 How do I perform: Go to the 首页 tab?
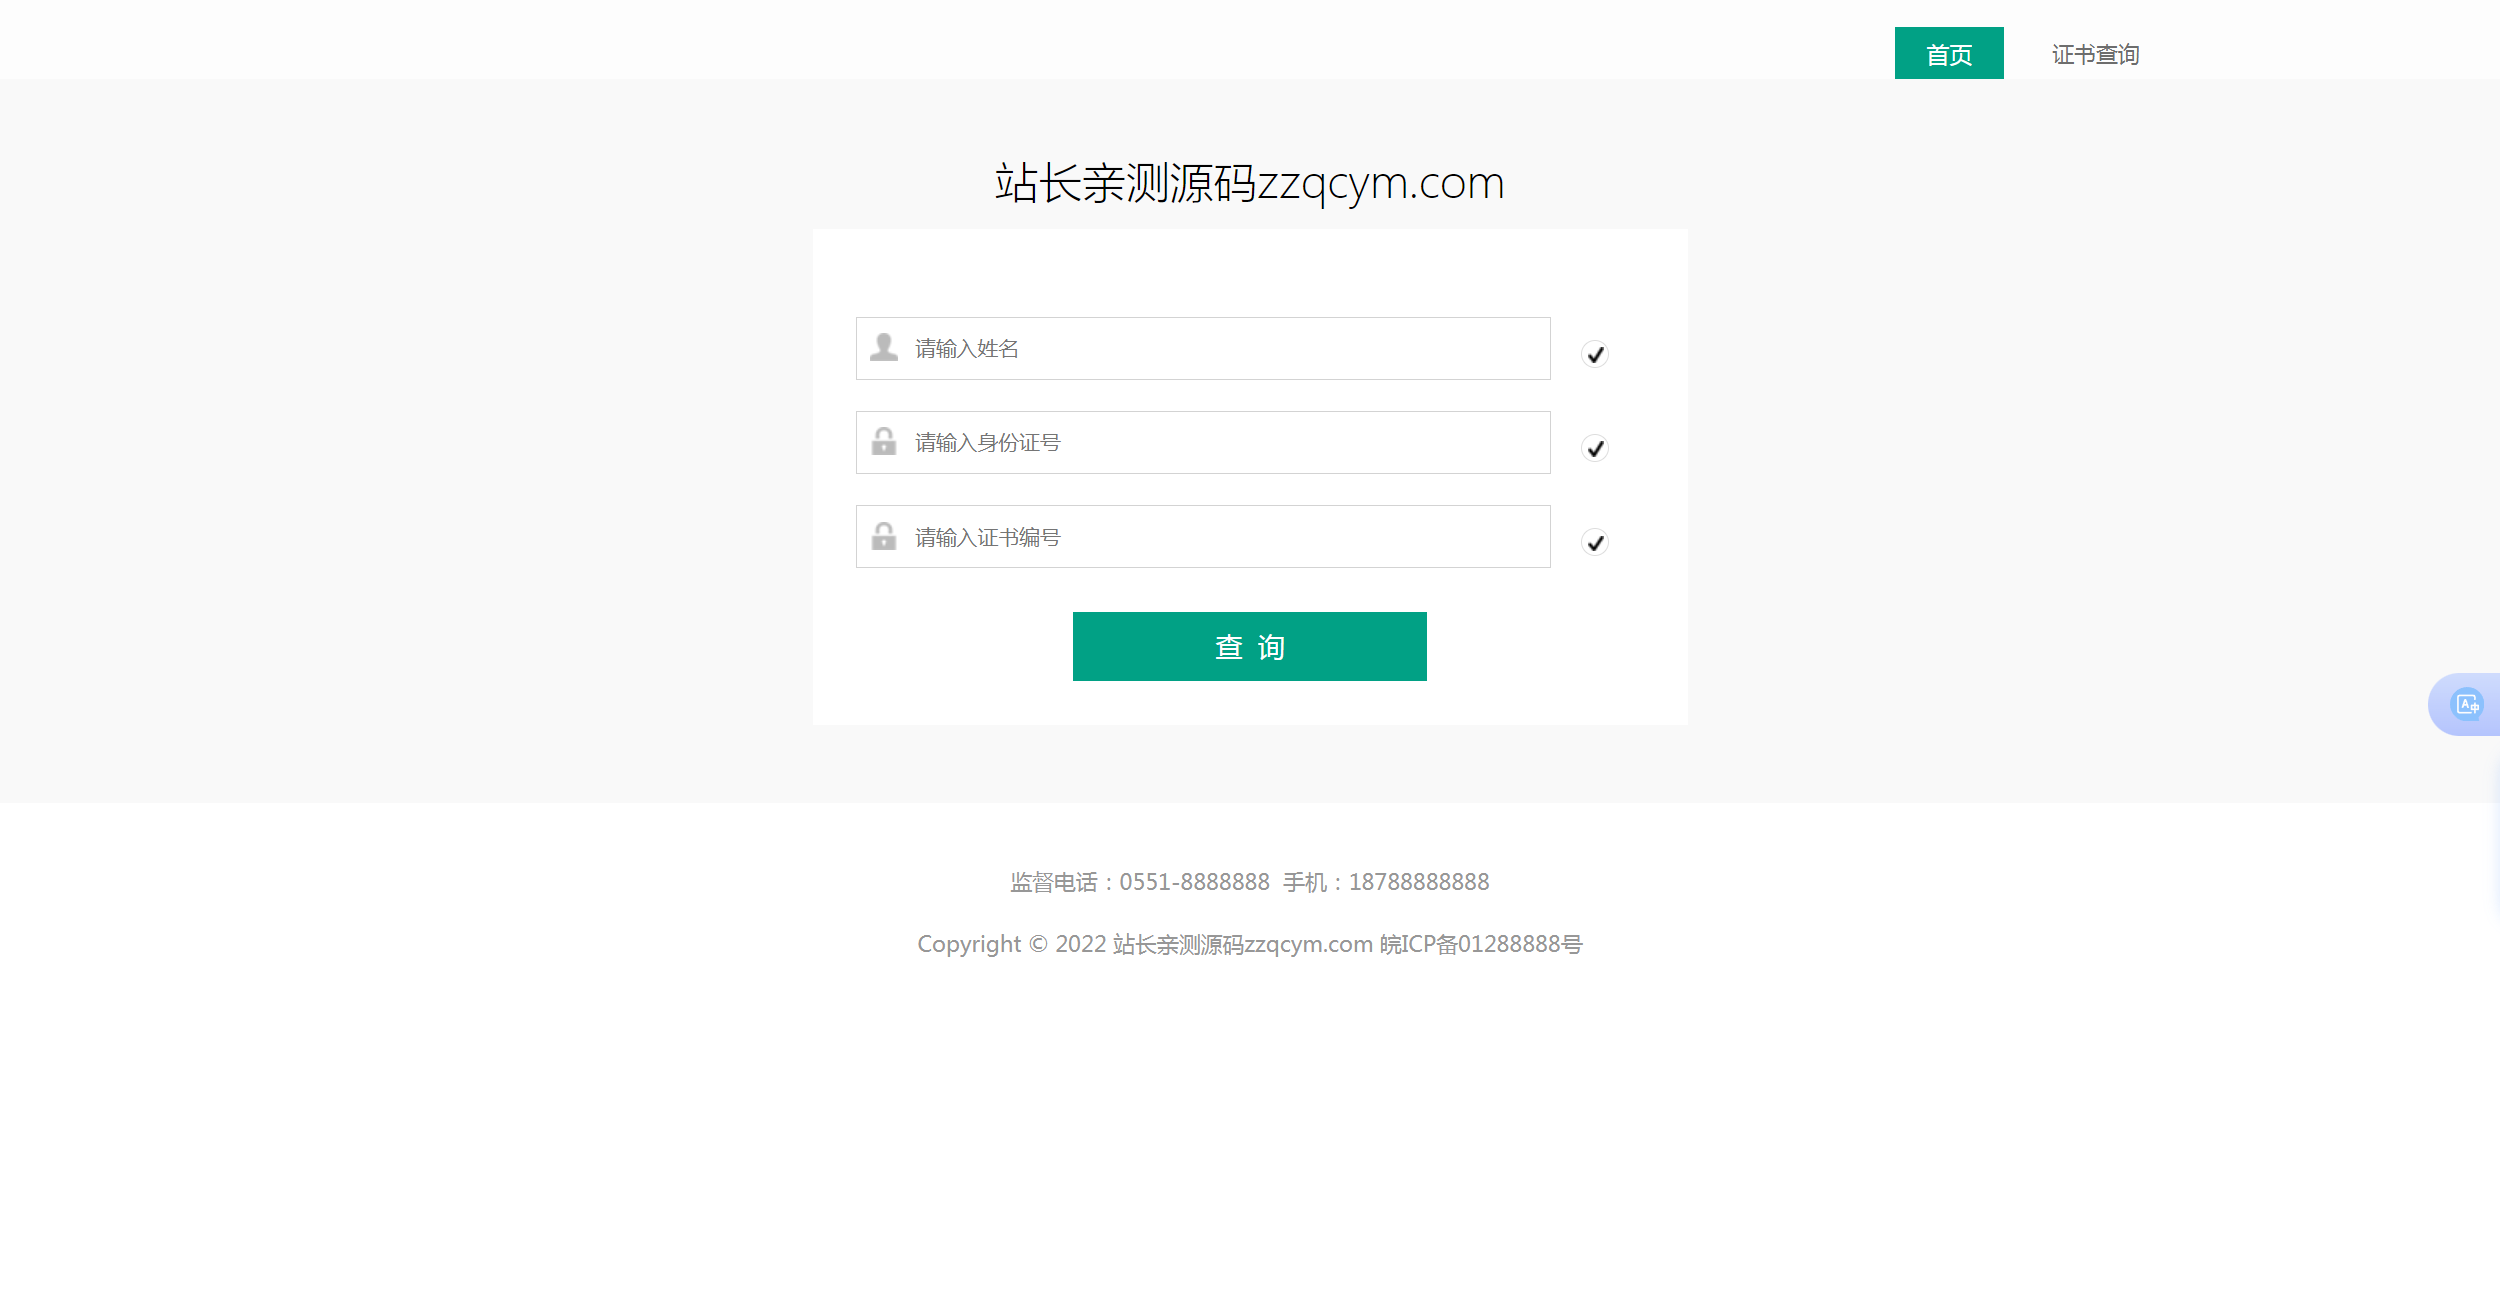coord(1949,53)
